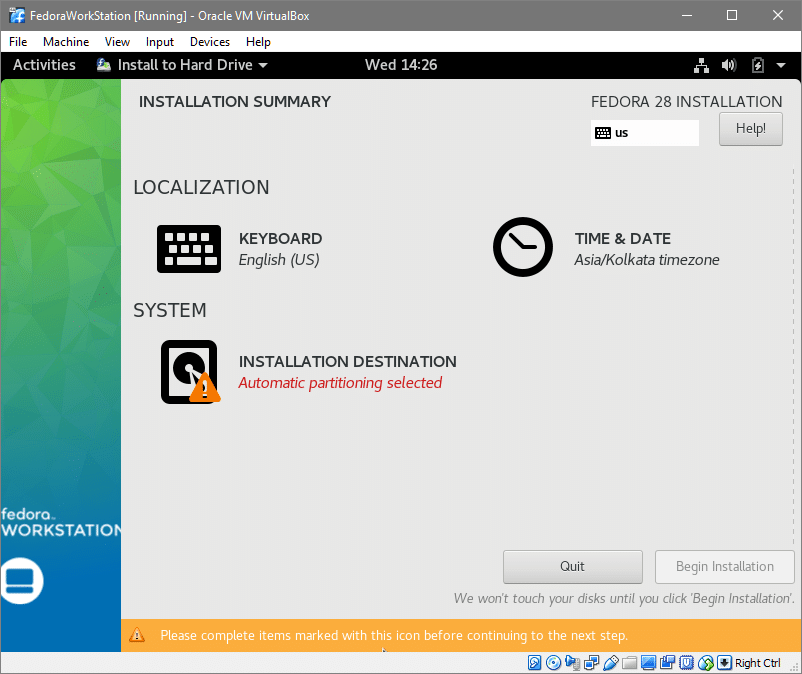Click FEDORA 28 INSTALLATION text

tap(686, 102)
